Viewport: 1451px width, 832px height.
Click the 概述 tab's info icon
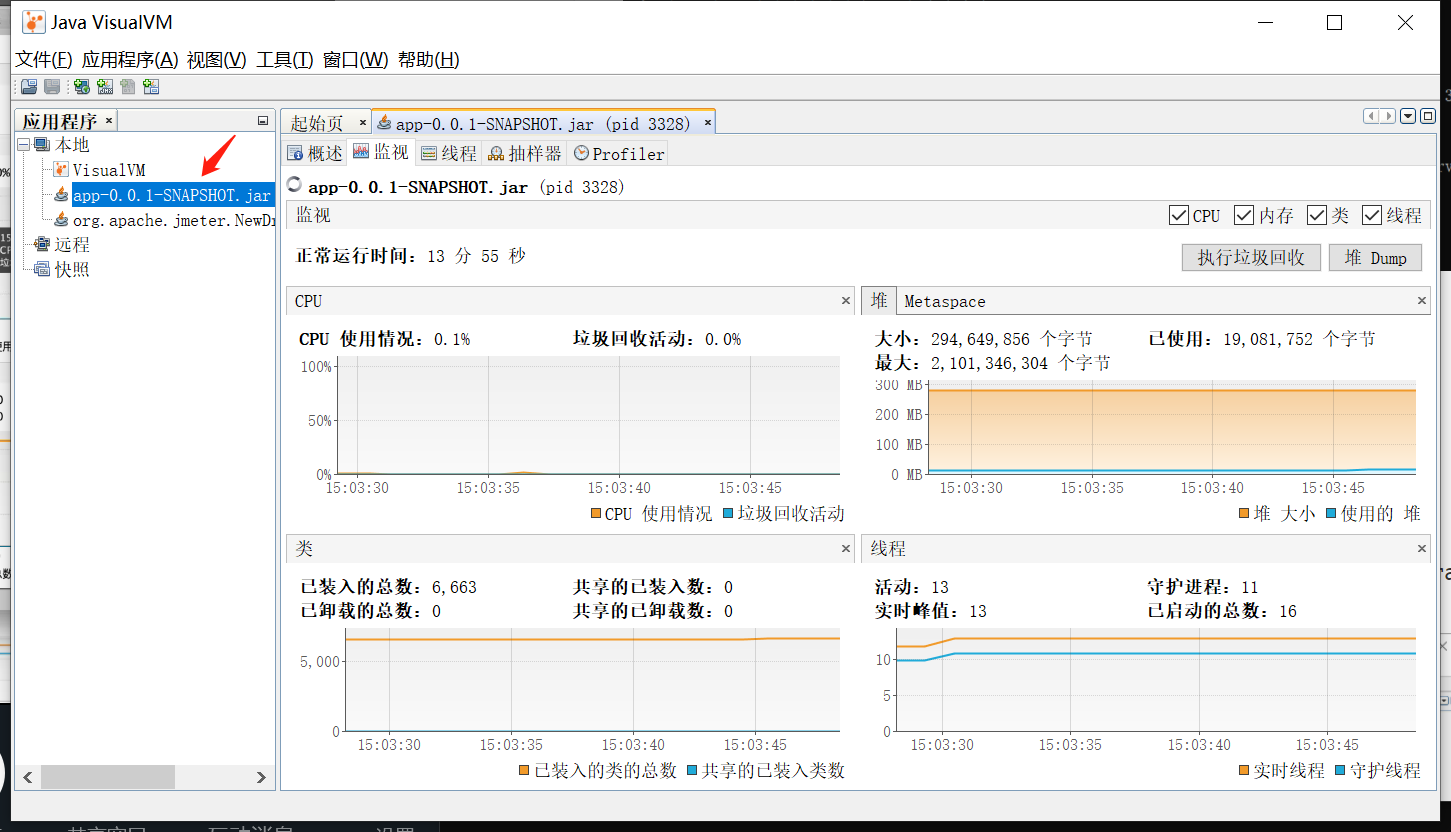click(295, 153)
